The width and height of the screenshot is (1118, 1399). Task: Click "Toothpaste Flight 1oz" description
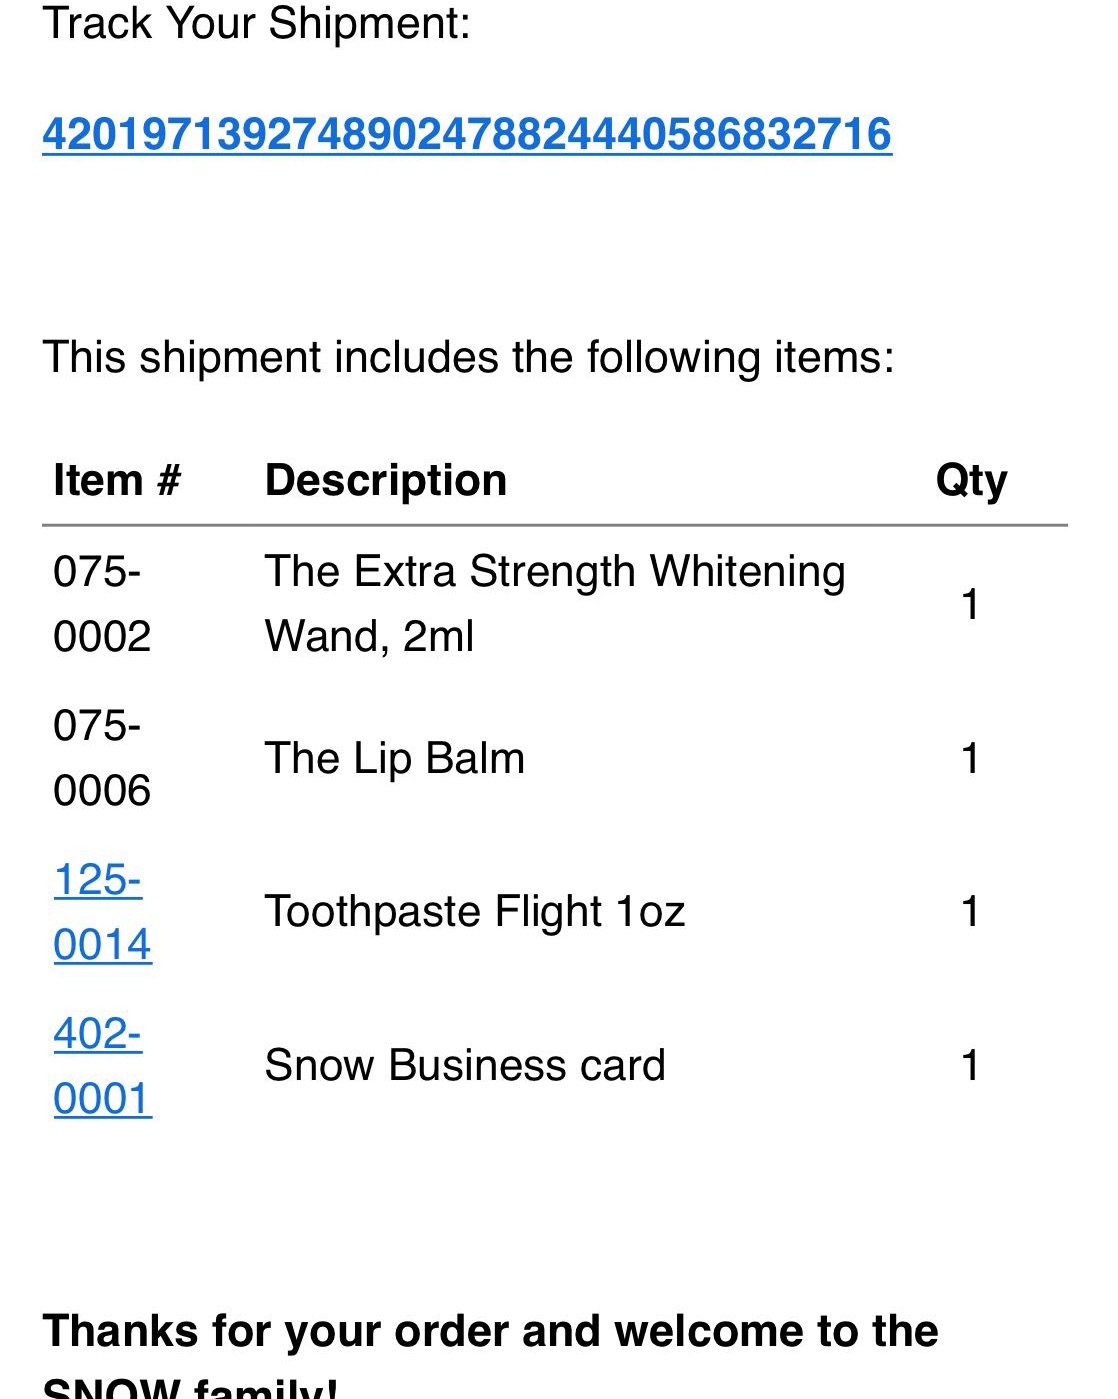pyautogui.click(x=474, y=911)
